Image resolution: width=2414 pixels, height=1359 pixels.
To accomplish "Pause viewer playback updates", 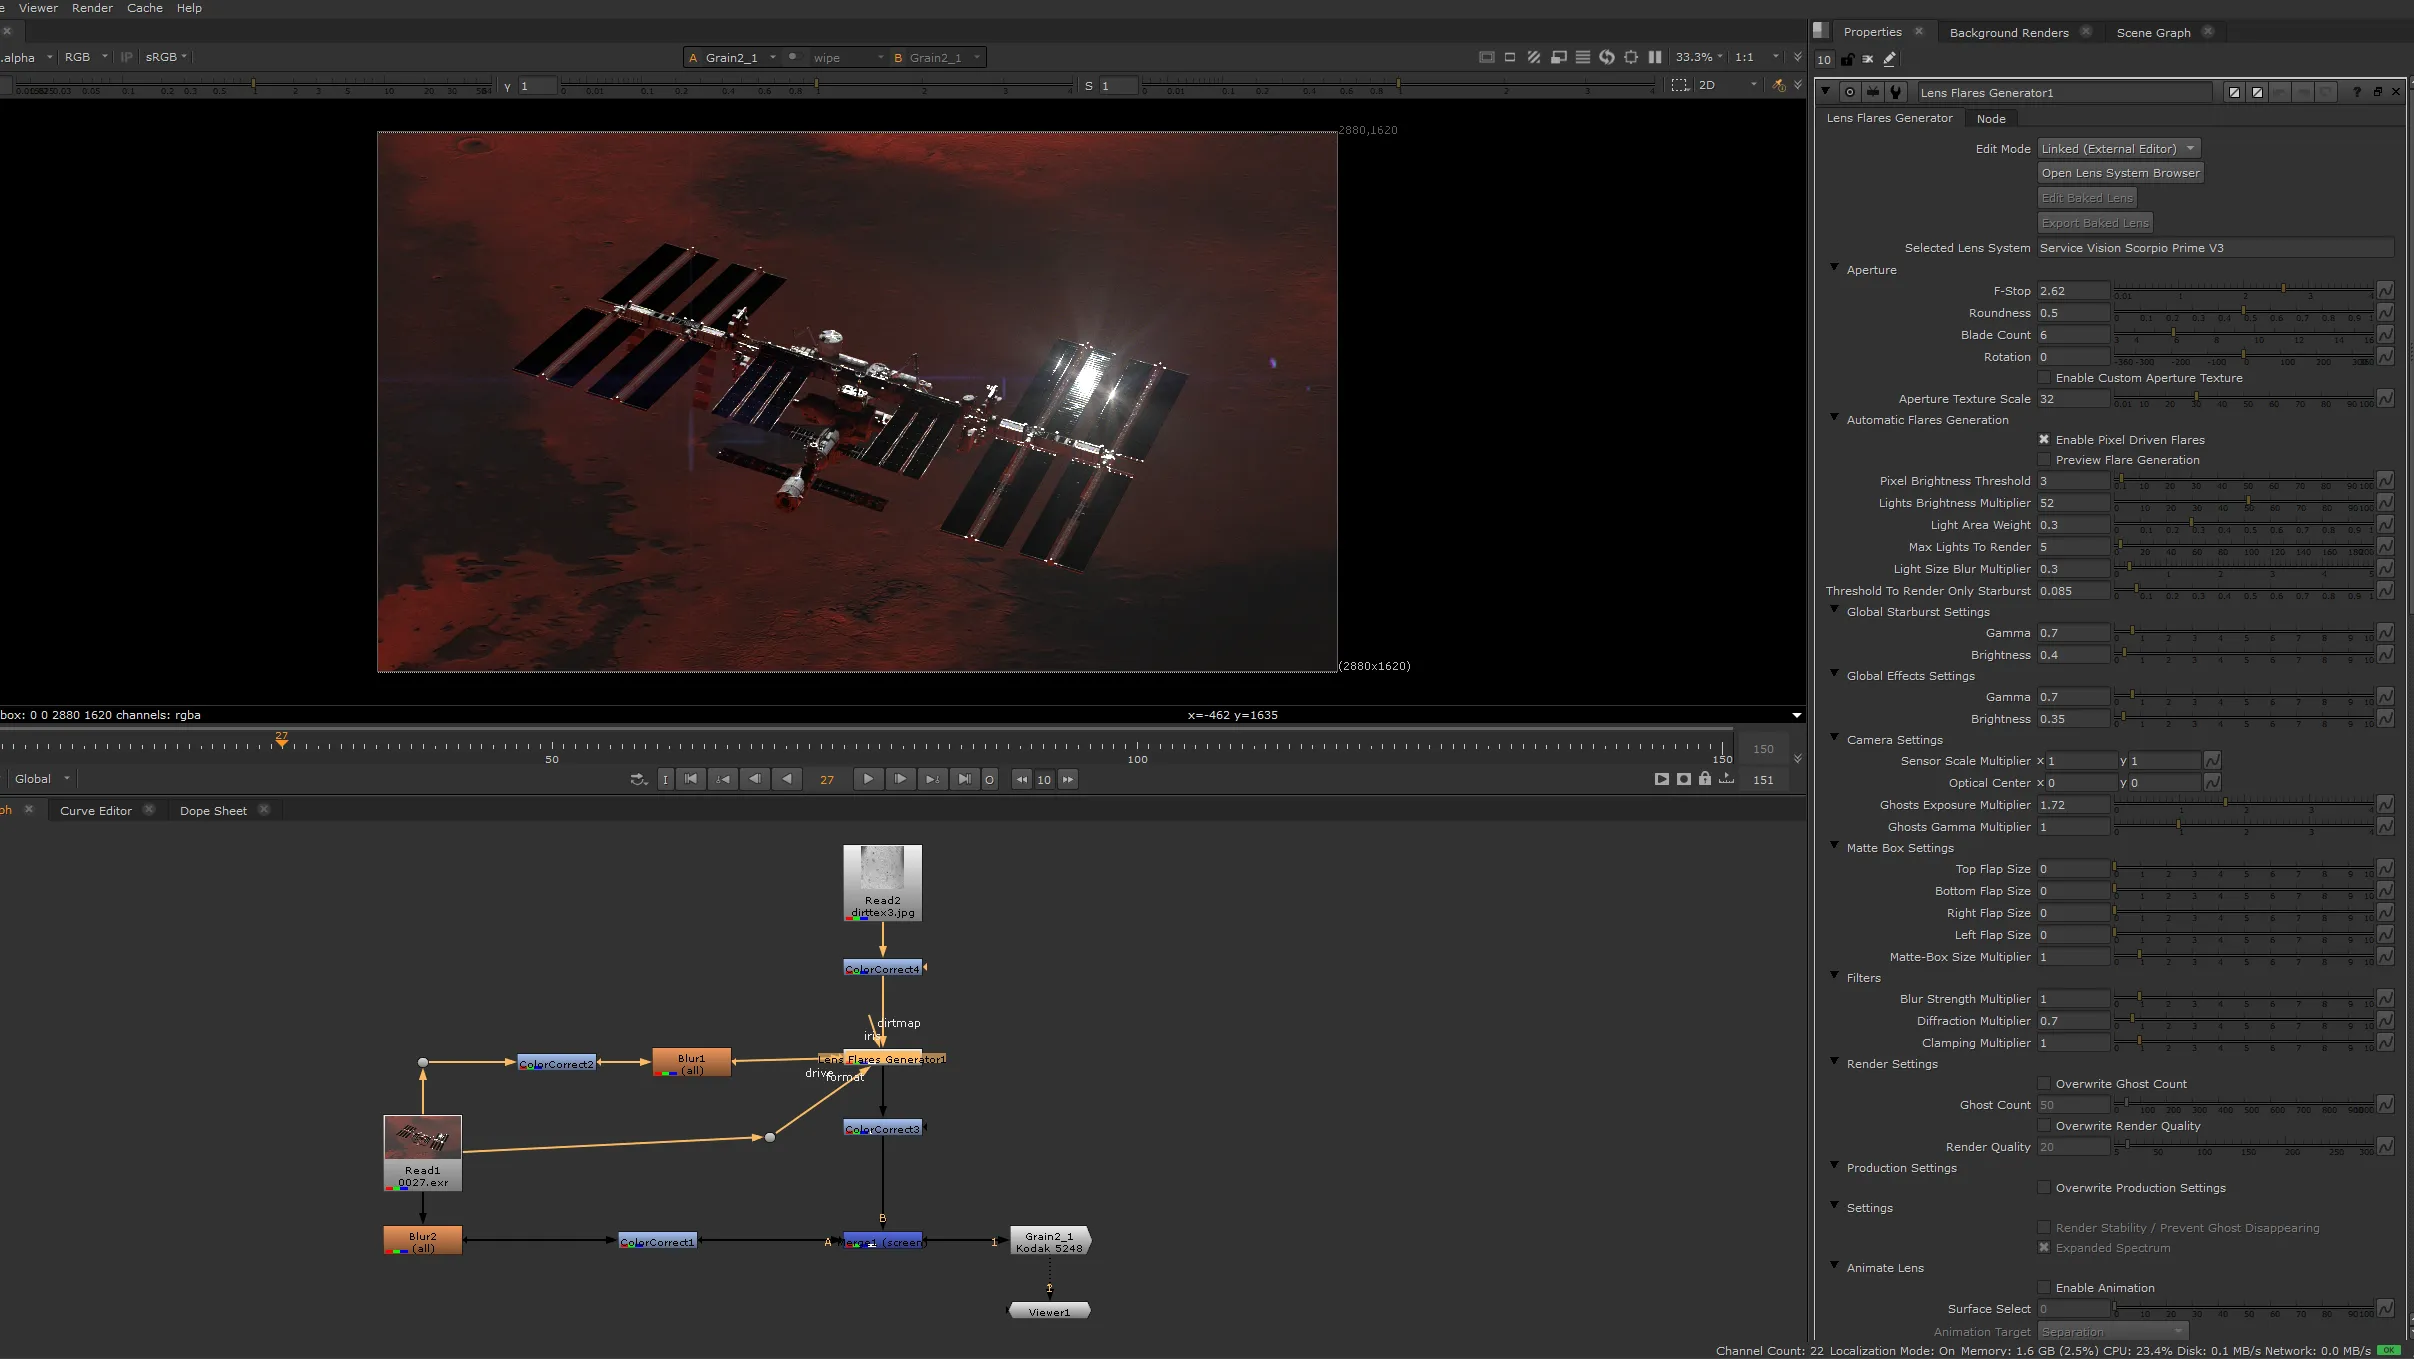I will pos(1656,57).
